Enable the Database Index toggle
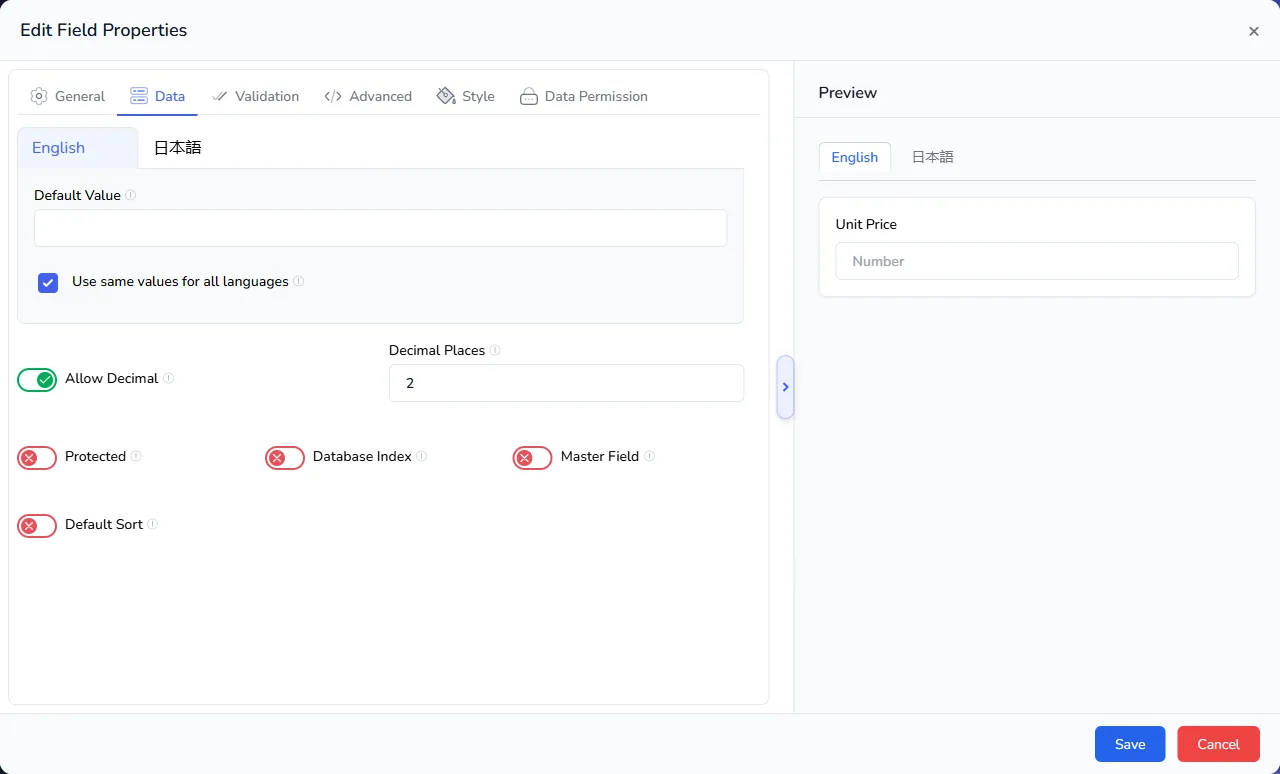 tap(285, 457)
